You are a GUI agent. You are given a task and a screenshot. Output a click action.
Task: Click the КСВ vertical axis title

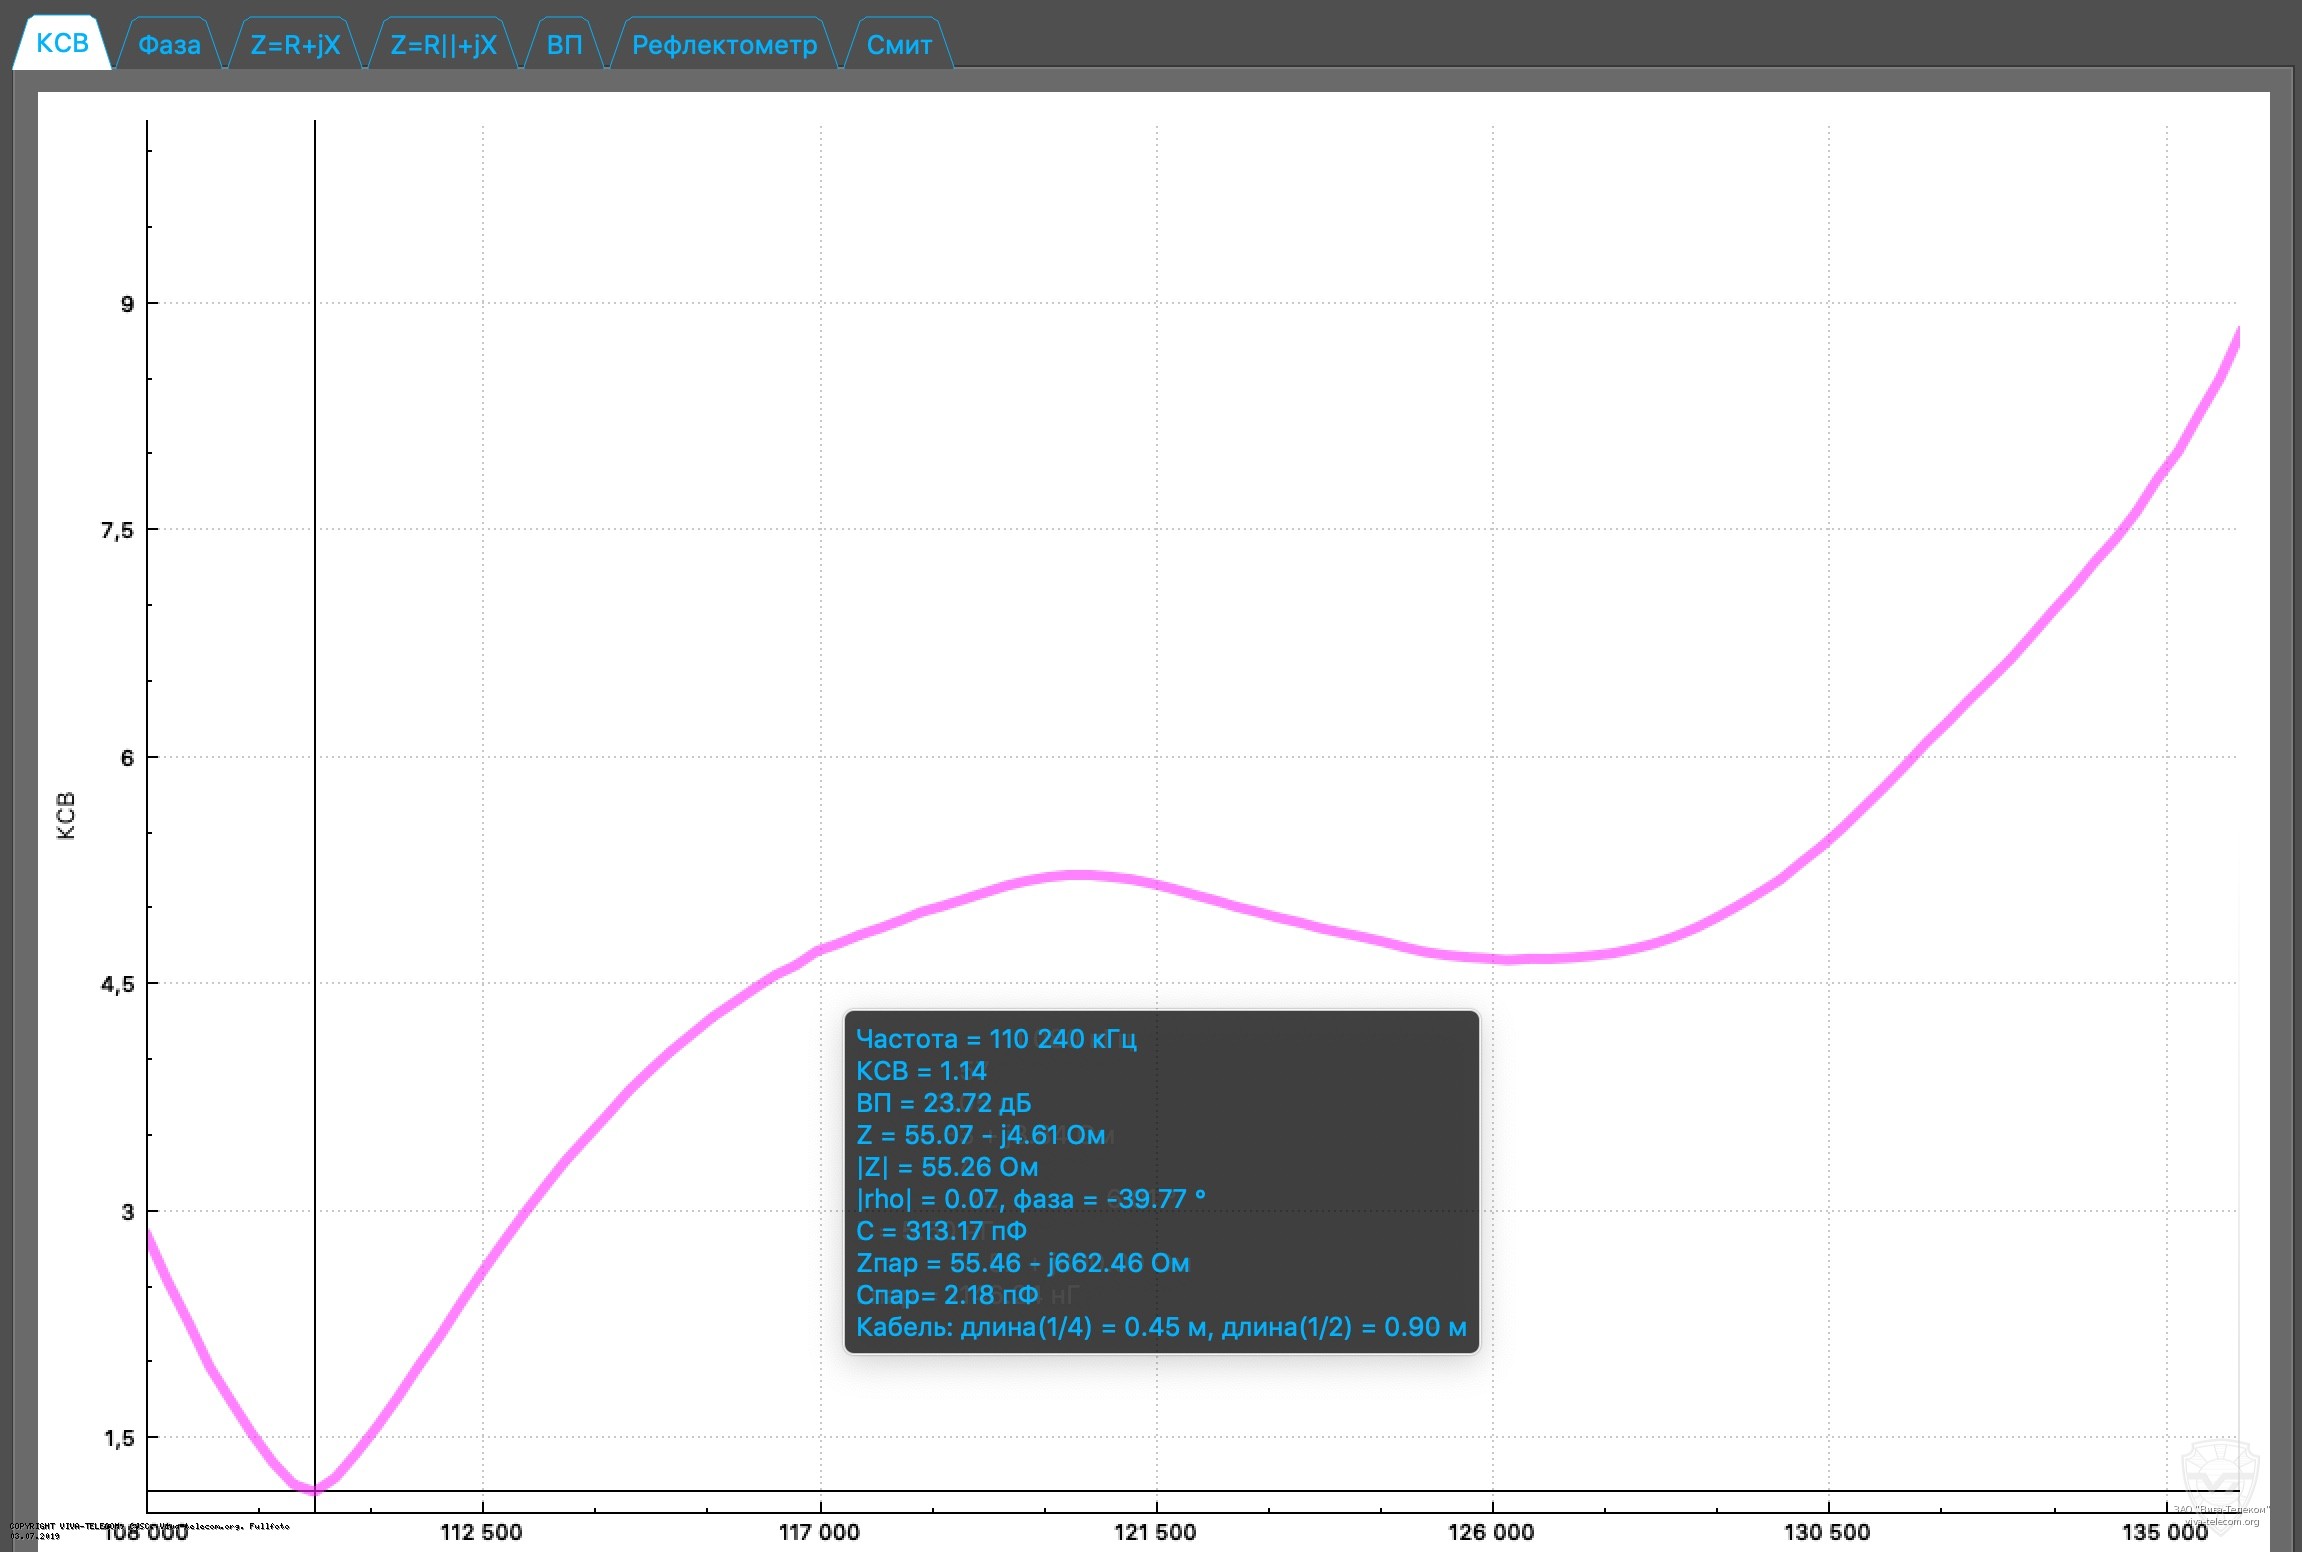coord(66,815)
